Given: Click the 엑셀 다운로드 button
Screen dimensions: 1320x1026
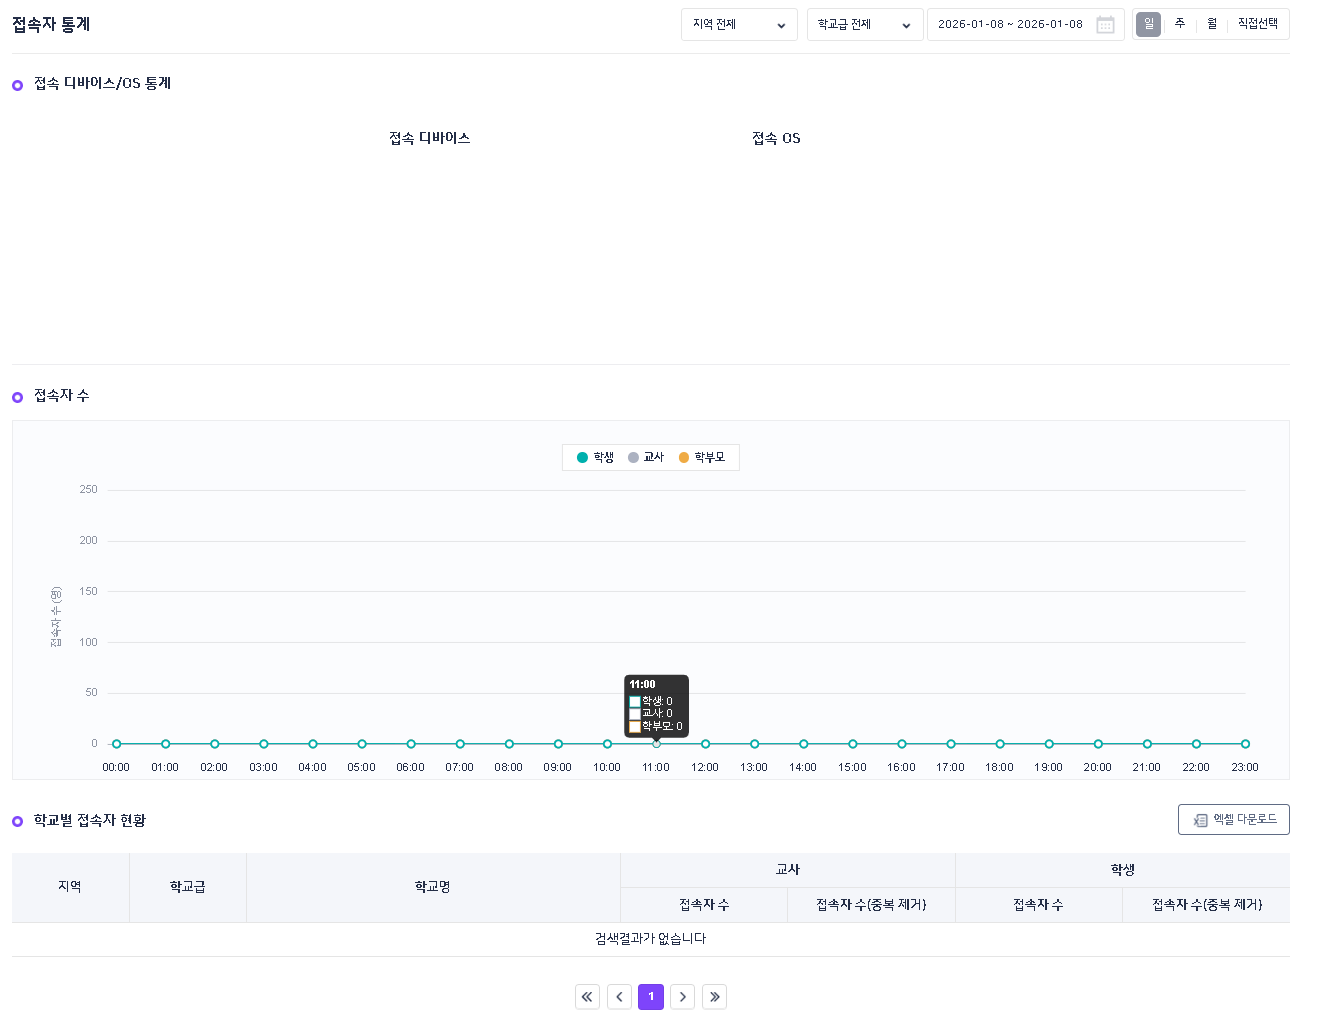Looking at the screenshot, I should click(x=1234, y=820).
